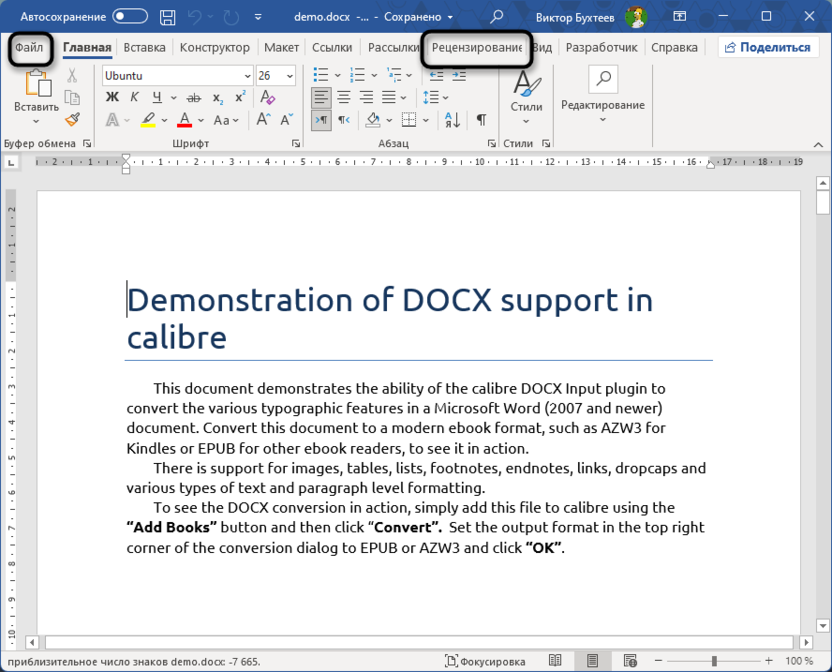The height and width of the screenshot is (672, 832).
Task: Customize Quick Access Toolbar dropdown
Action: [x=258, y=17]
